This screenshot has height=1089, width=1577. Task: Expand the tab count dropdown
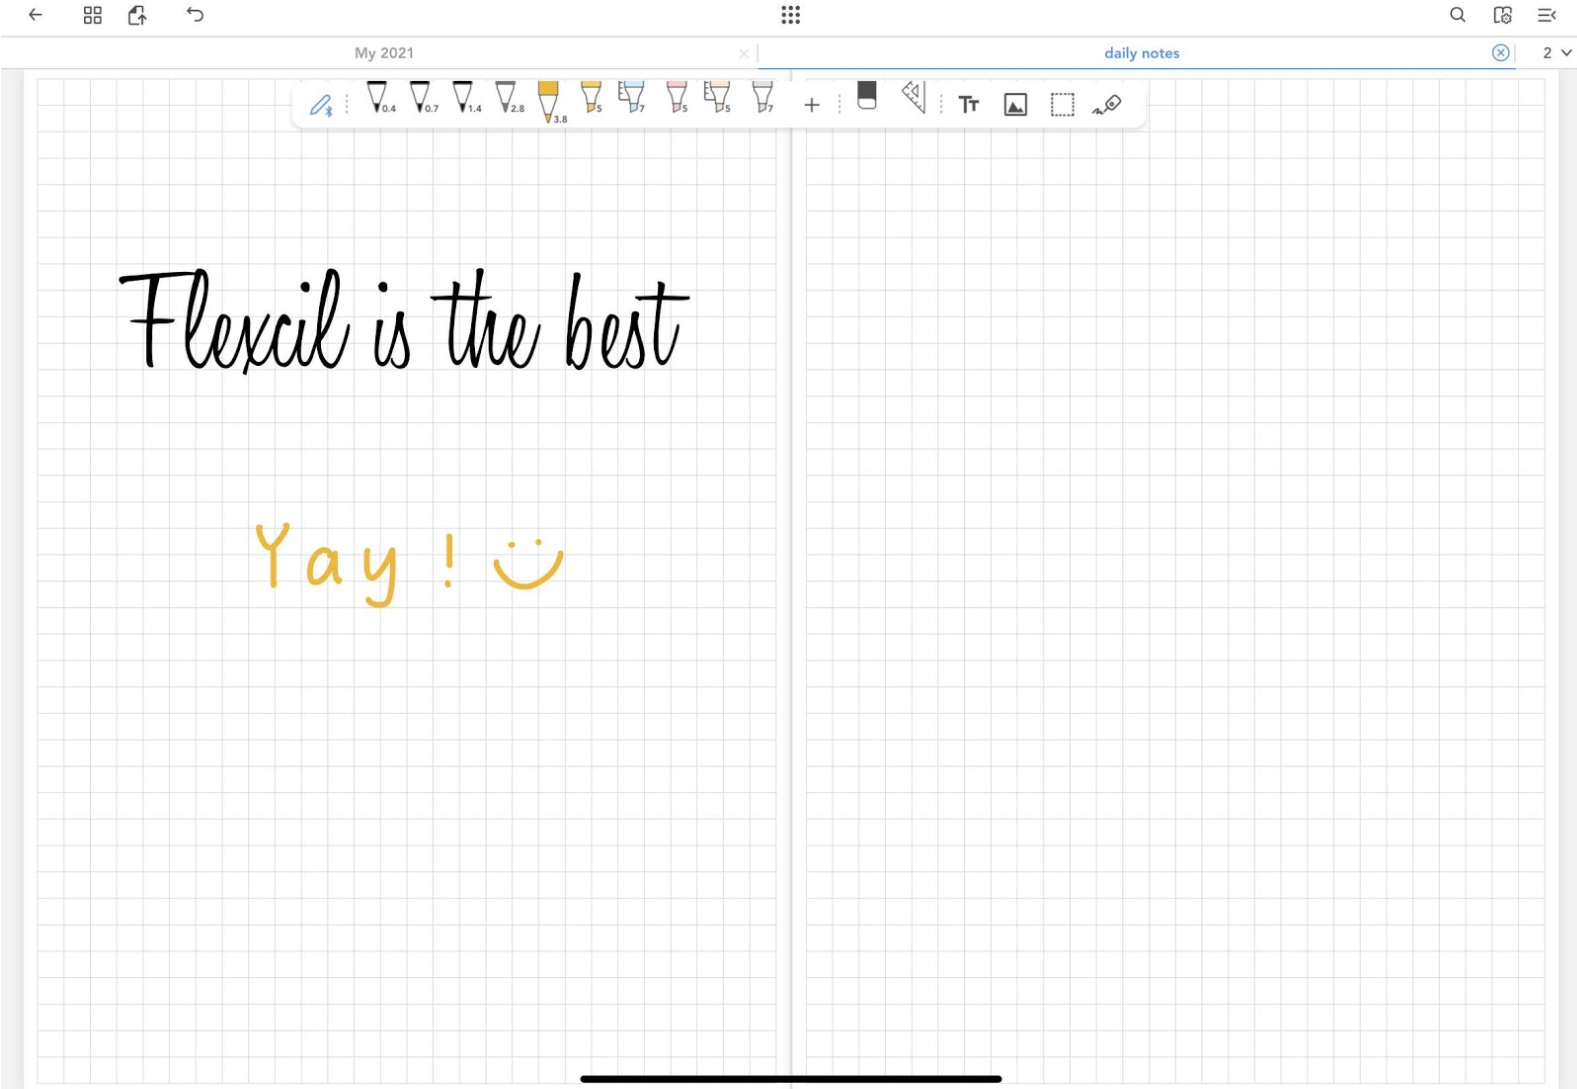pos(1557,53)
